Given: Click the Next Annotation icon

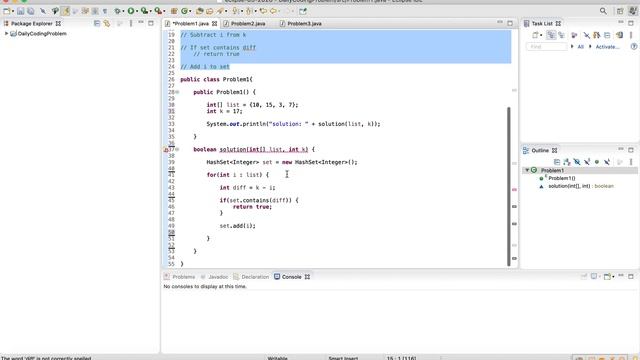Looking at the screenshot, I should (x=236, y=11).
